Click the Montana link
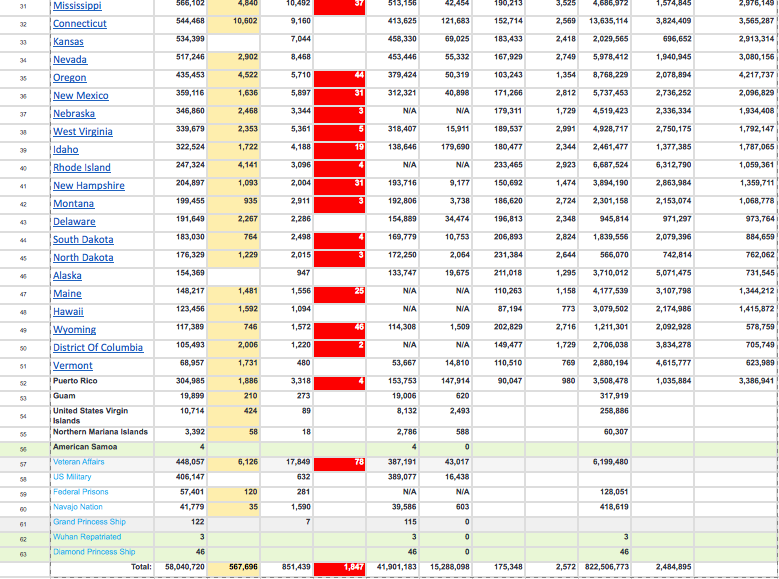The width and height of the screenshot is (779, 579). (74, 204)
